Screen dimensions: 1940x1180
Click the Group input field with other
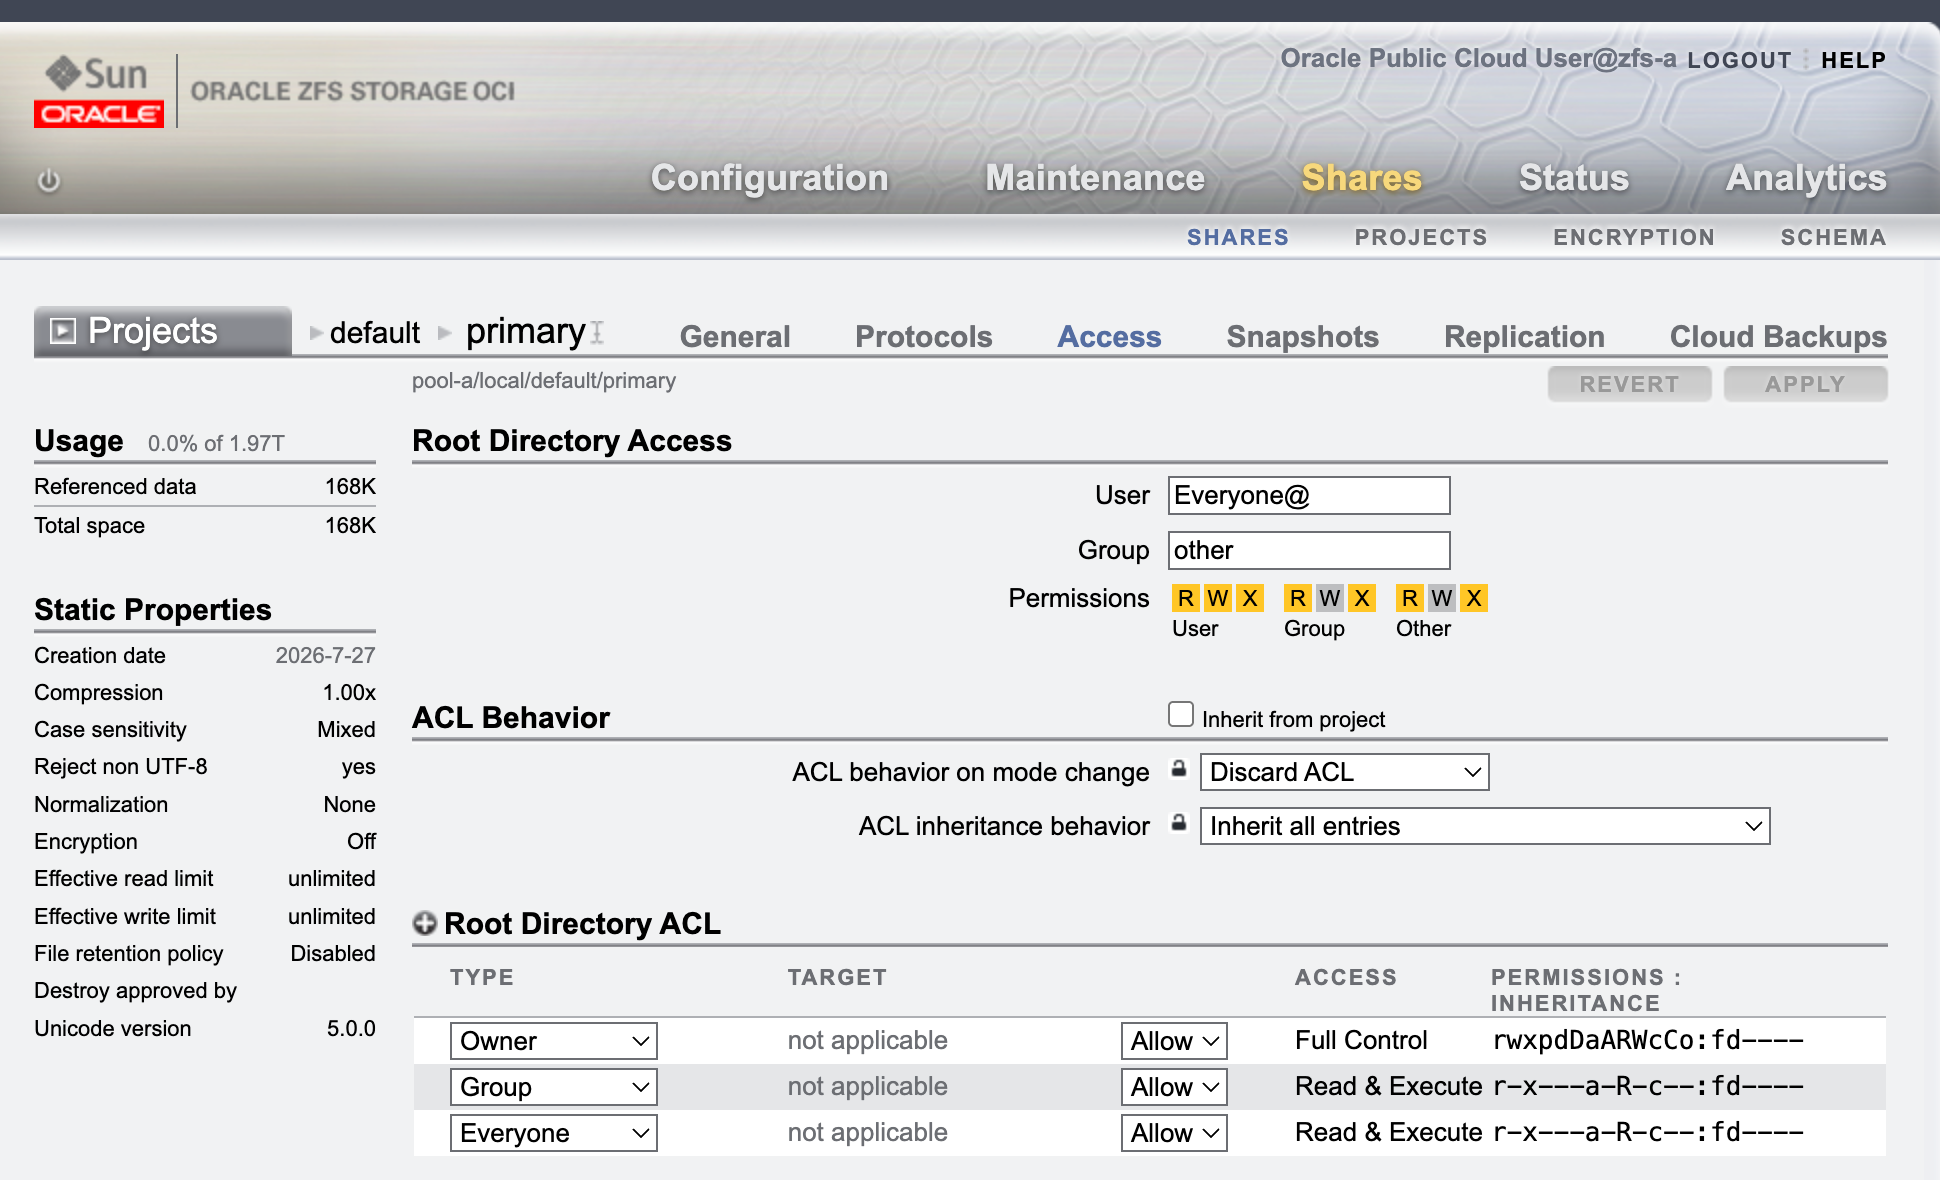tap(1309, 550)
